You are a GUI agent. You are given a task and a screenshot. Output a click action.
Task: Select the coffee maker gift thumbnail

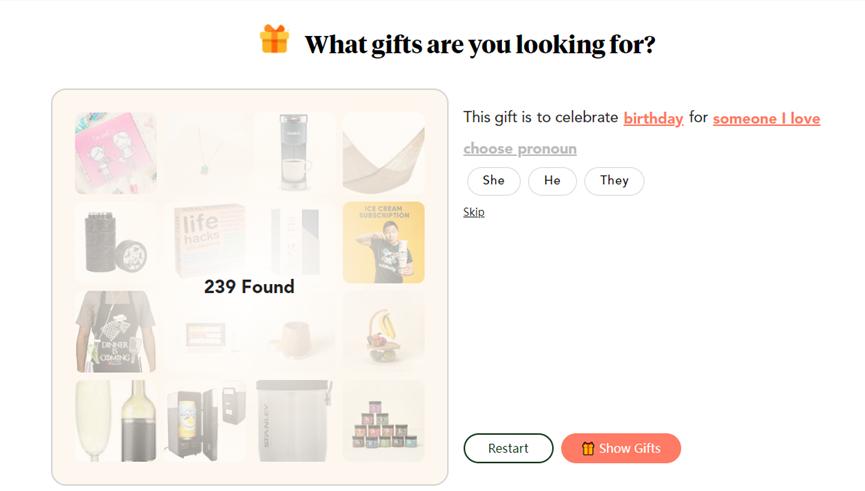click(x=294, y=153)
